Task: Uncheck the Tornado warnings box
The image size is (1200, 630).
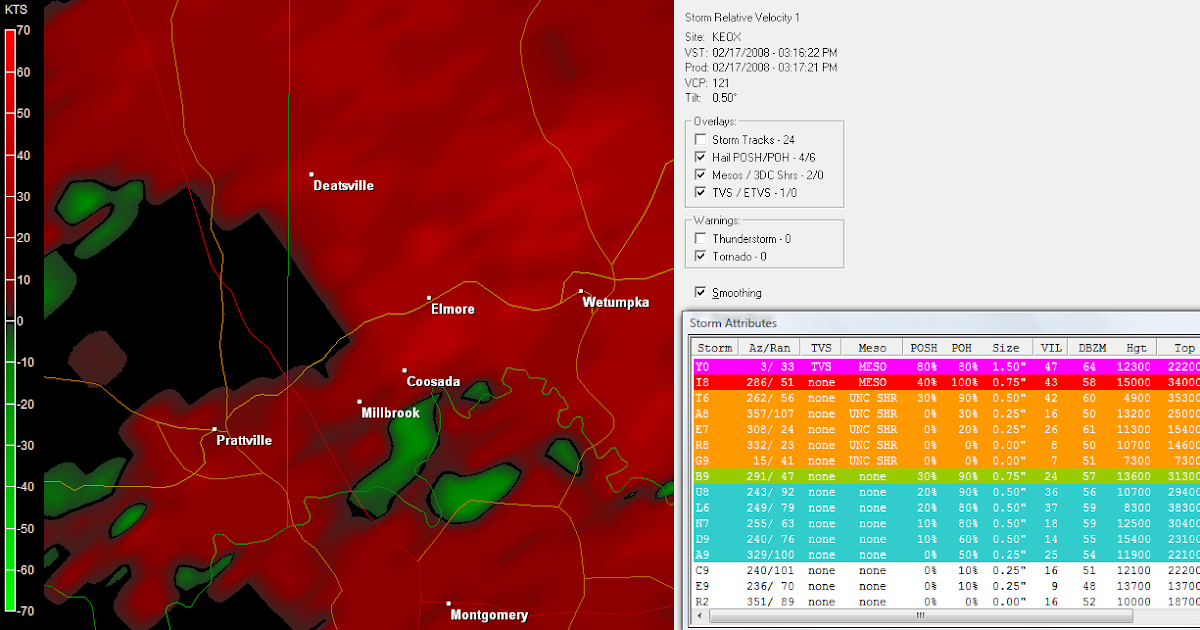Action: 700,257
